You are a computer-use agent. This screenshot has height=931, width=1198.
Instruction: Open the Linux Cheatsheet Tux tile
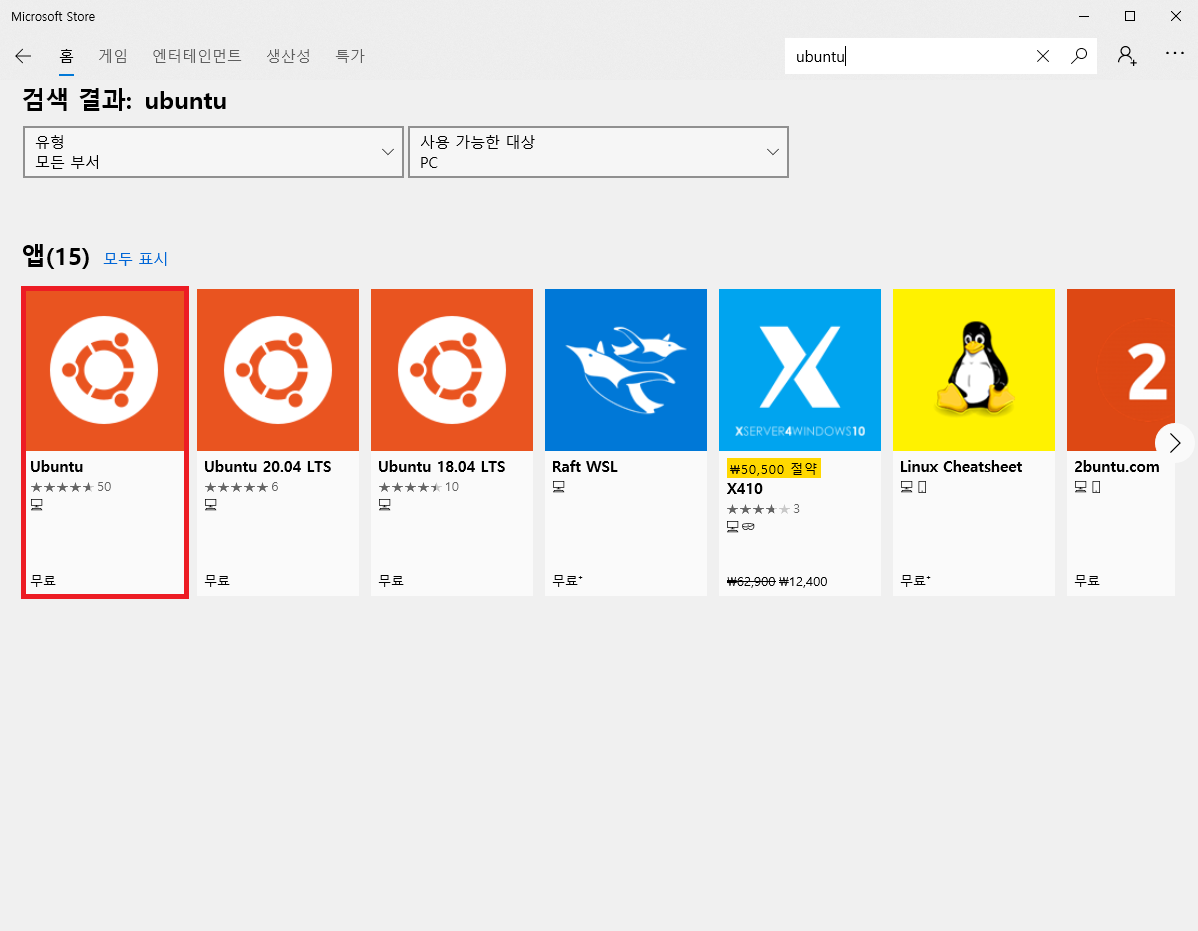tap(973, 370)
